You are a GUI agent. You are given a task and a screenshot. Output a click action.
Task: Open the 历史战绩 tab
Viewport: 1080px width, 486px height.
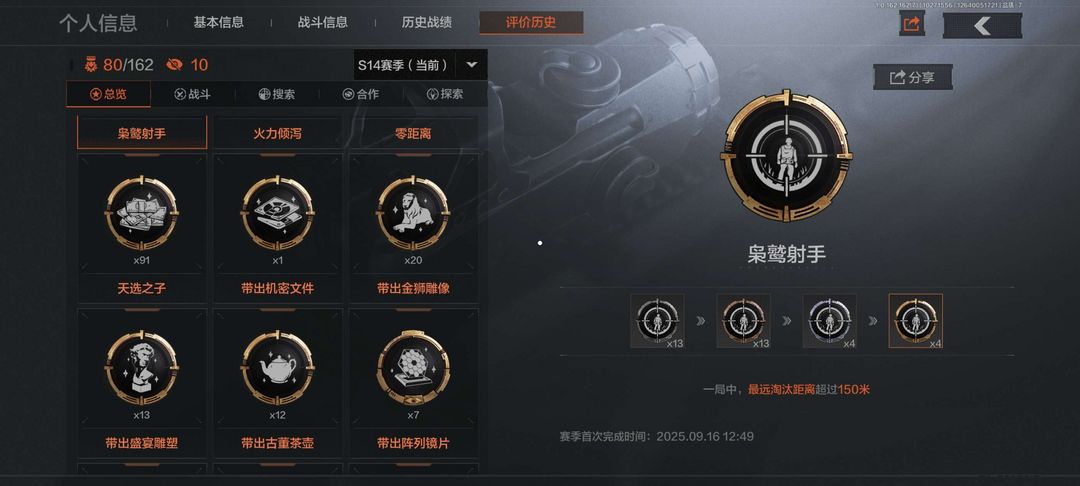427,22
